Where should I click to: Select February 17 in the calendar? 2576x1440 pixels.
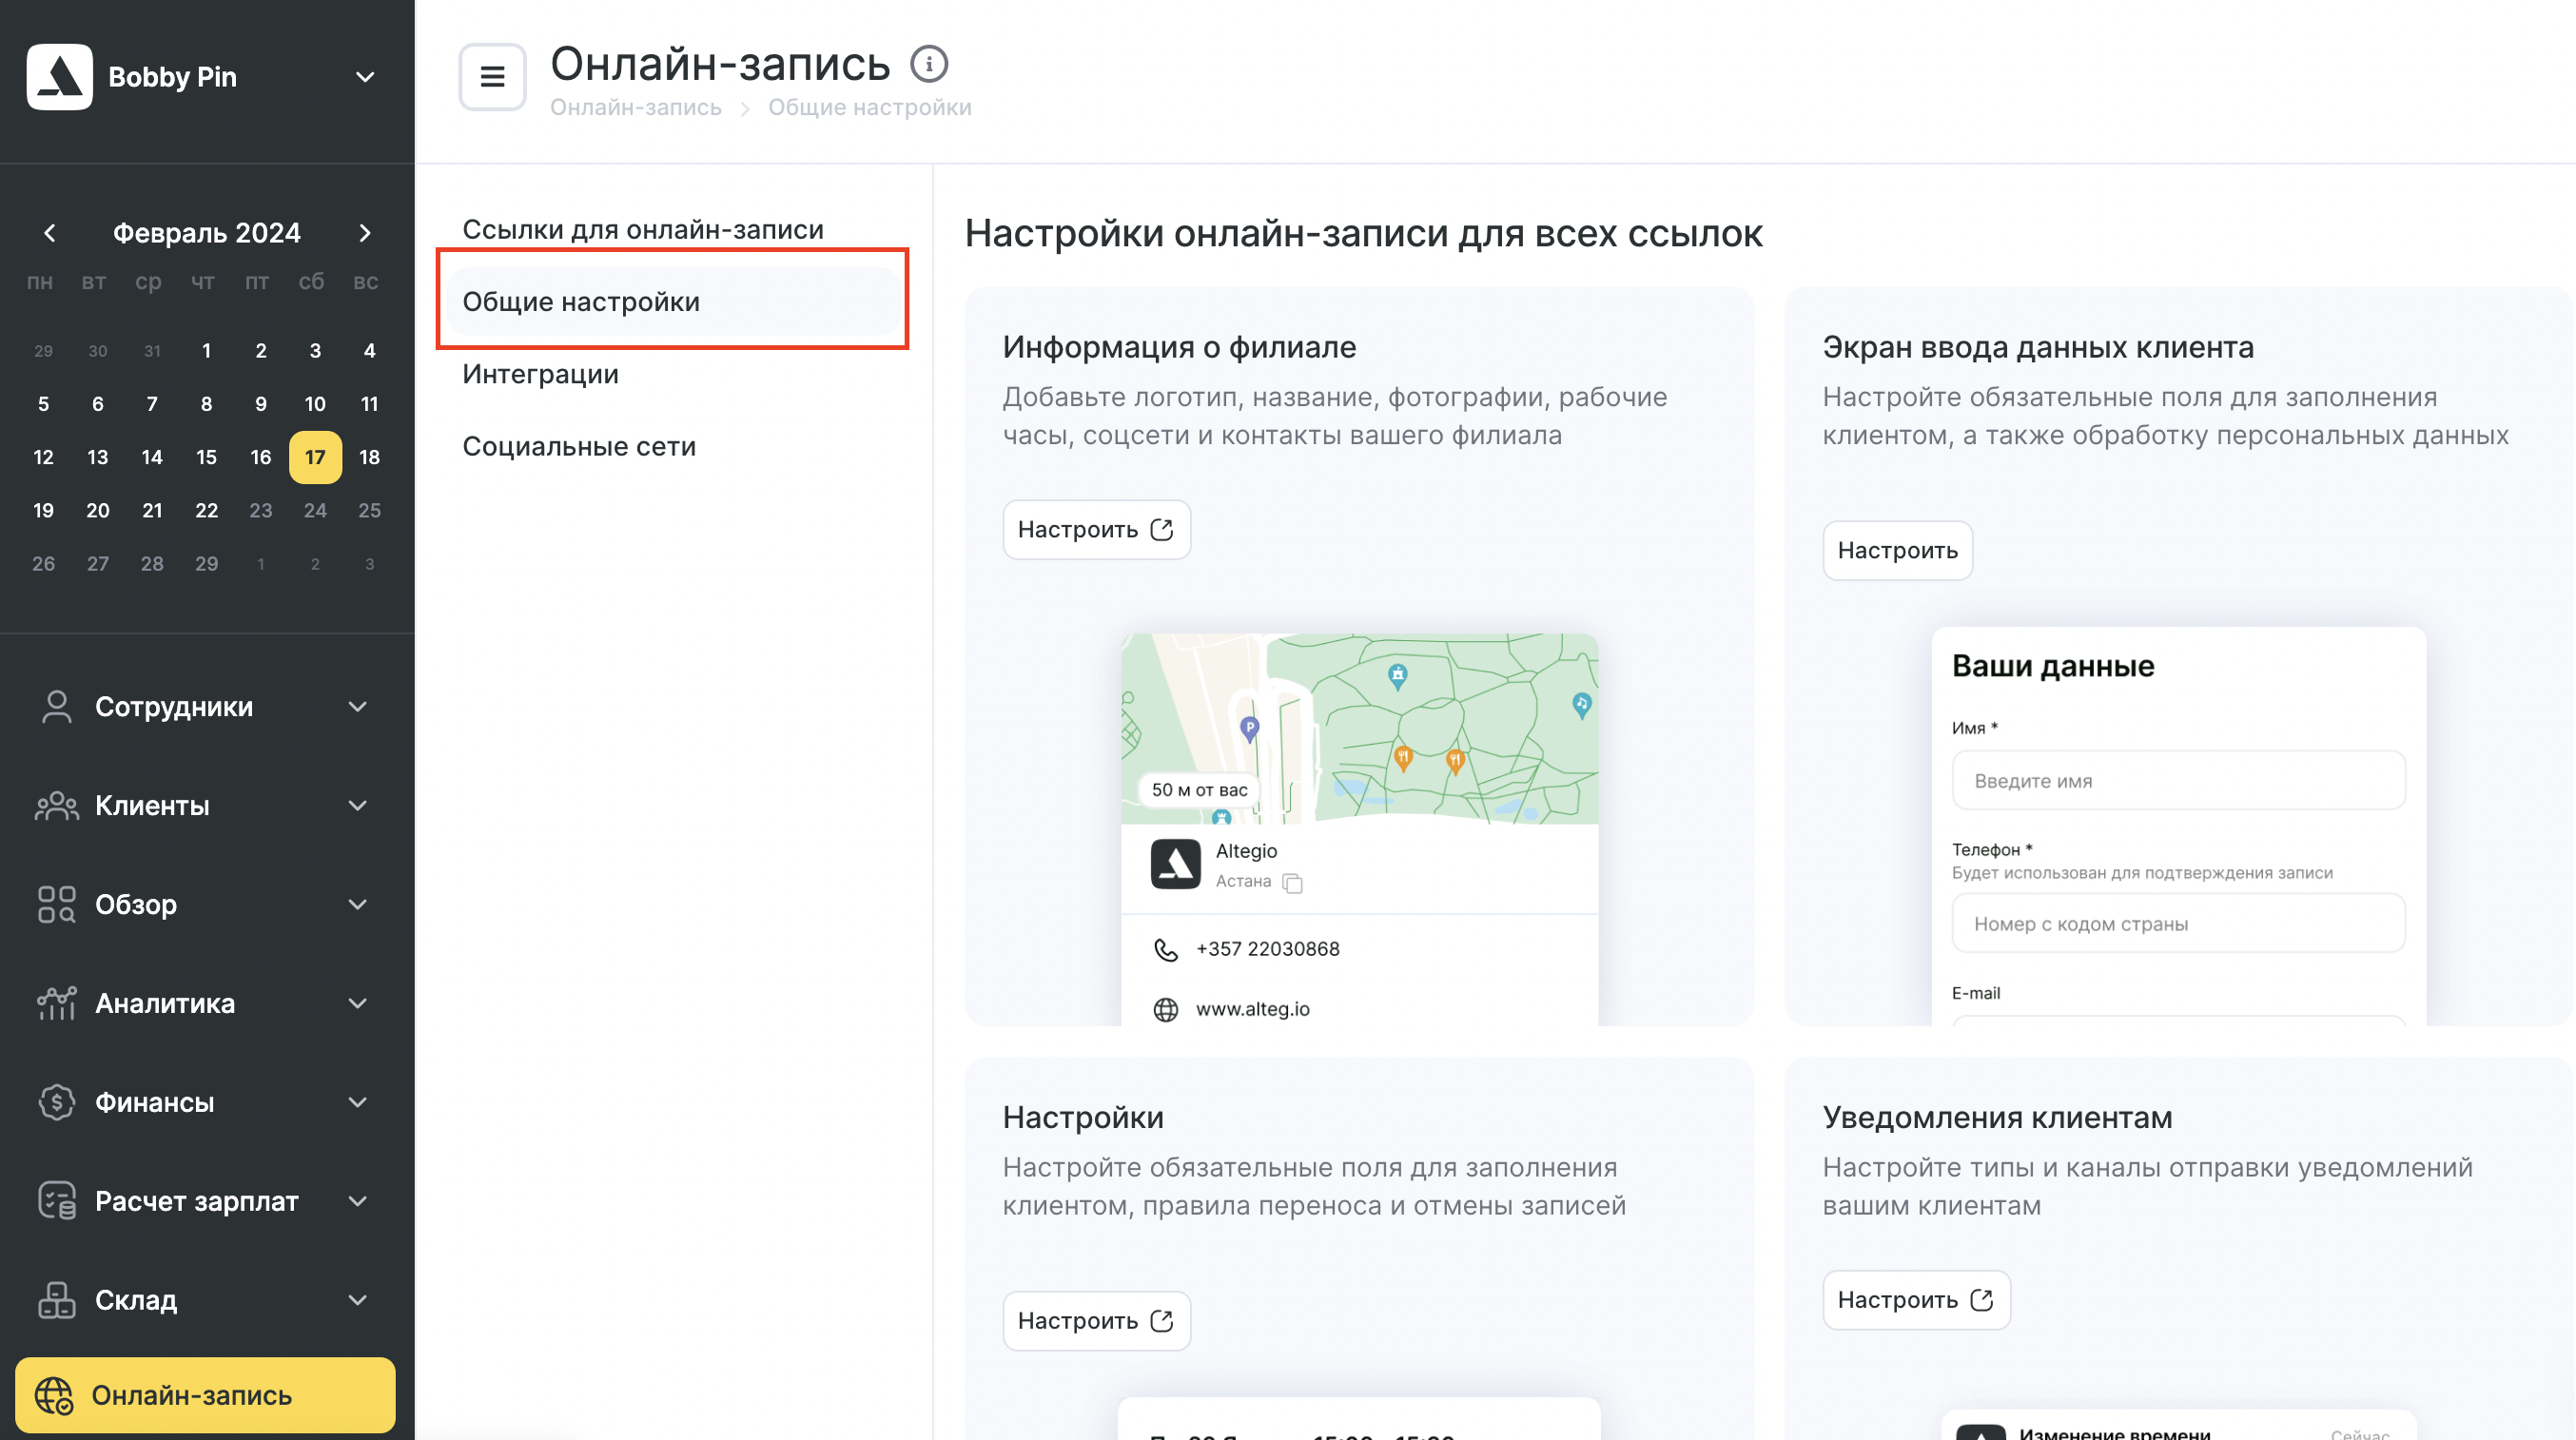315,457
